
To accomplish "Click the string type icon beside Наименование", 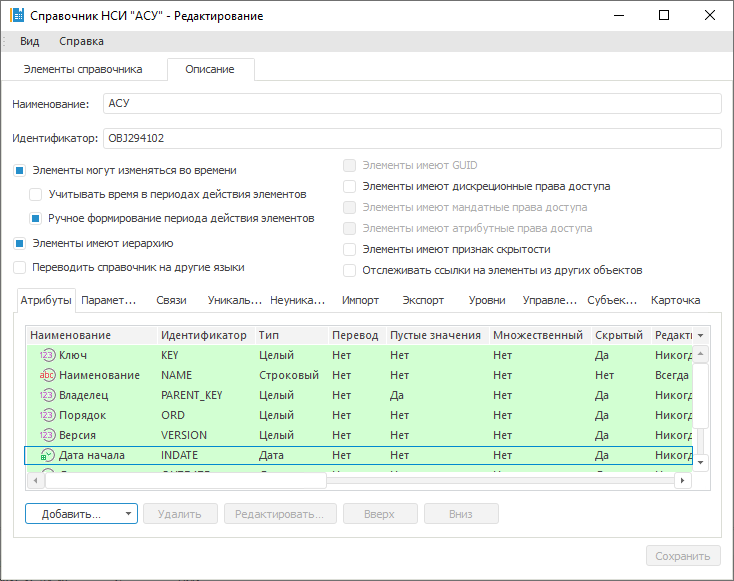I will 47,375.
